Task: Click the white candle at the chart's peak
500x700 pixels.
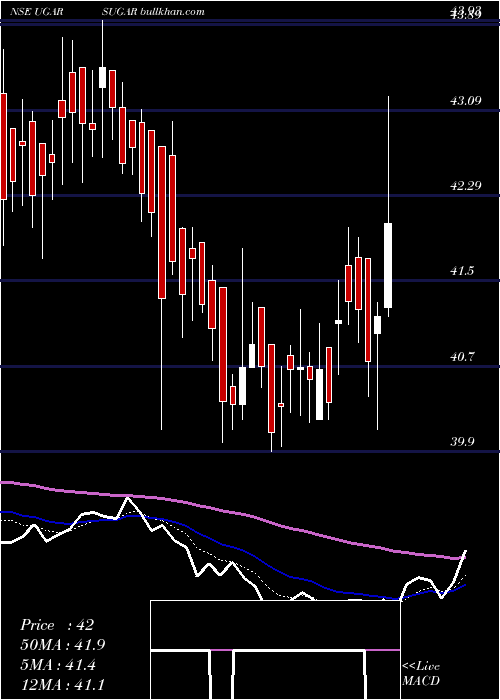Action: 102,77
